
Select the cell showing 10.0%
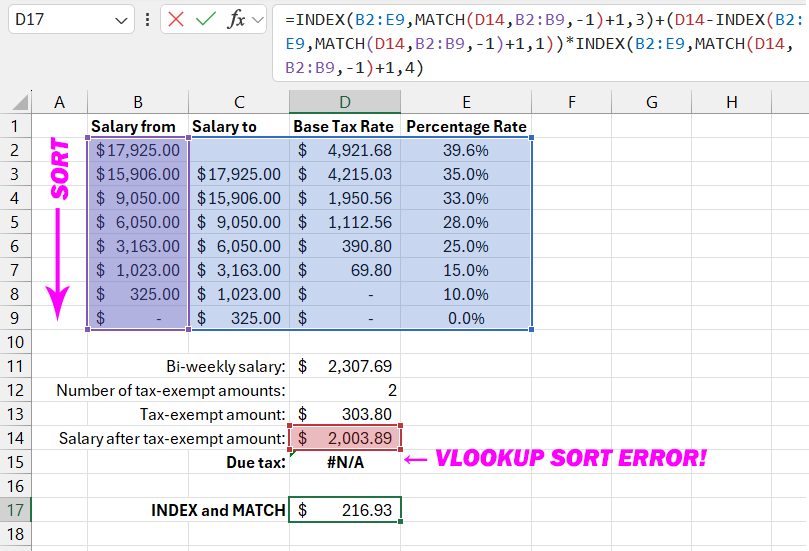click(466, 294)
